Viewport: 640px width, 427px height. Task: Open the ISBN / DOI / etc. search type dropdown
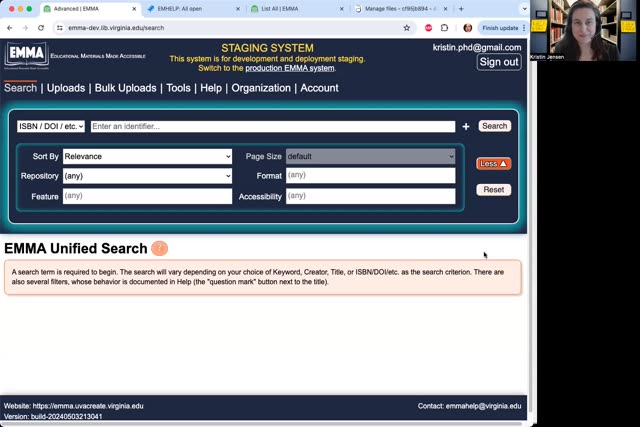pyautogui.click(x=51, y=127)
